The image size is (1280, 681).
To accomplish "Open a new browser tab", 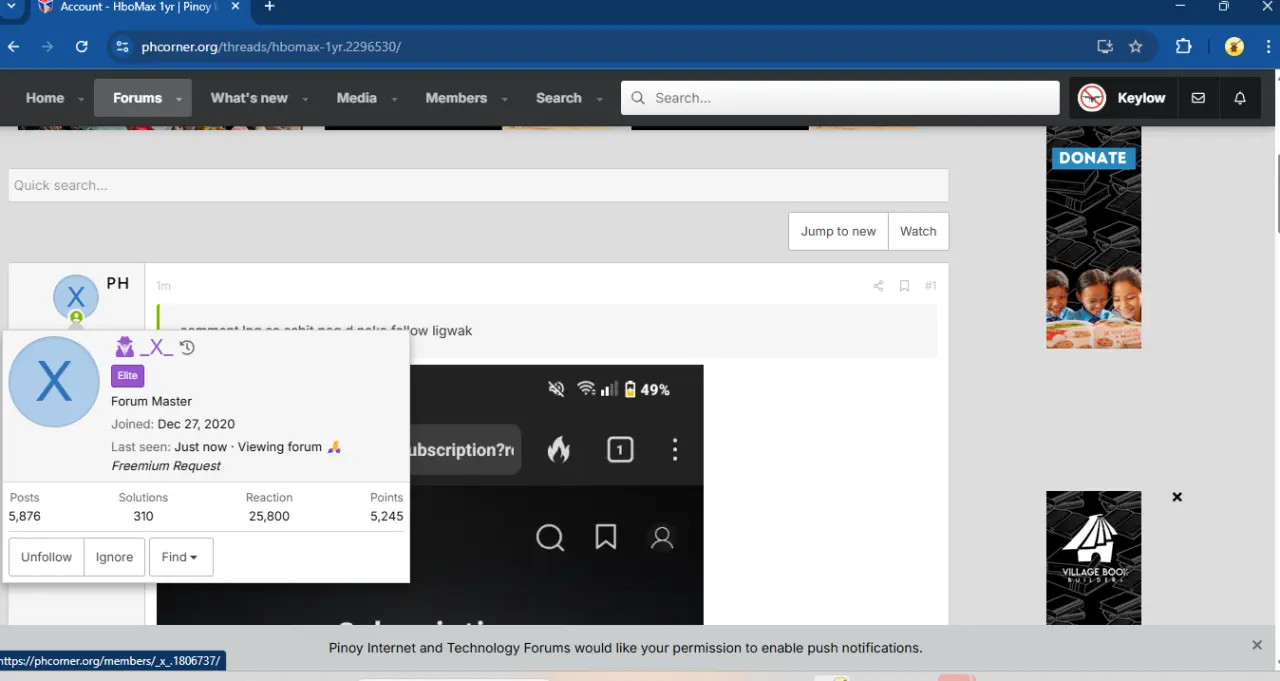I will click(269, 7).
